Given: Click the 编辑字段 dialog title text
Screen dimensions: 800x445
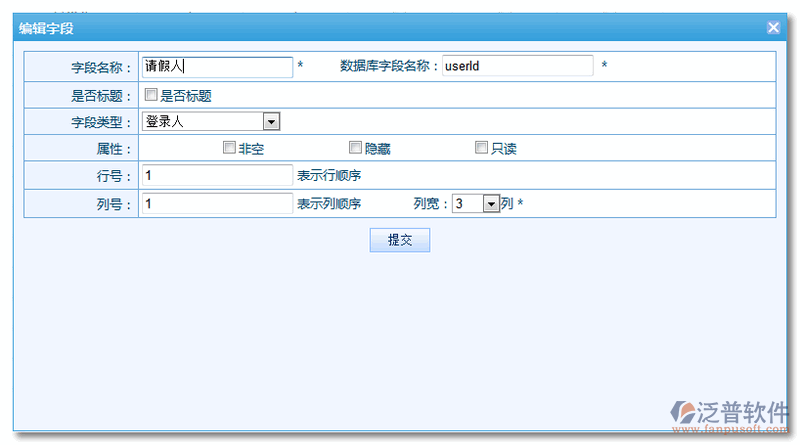Looking at the screenshot, I should (46, 28).
